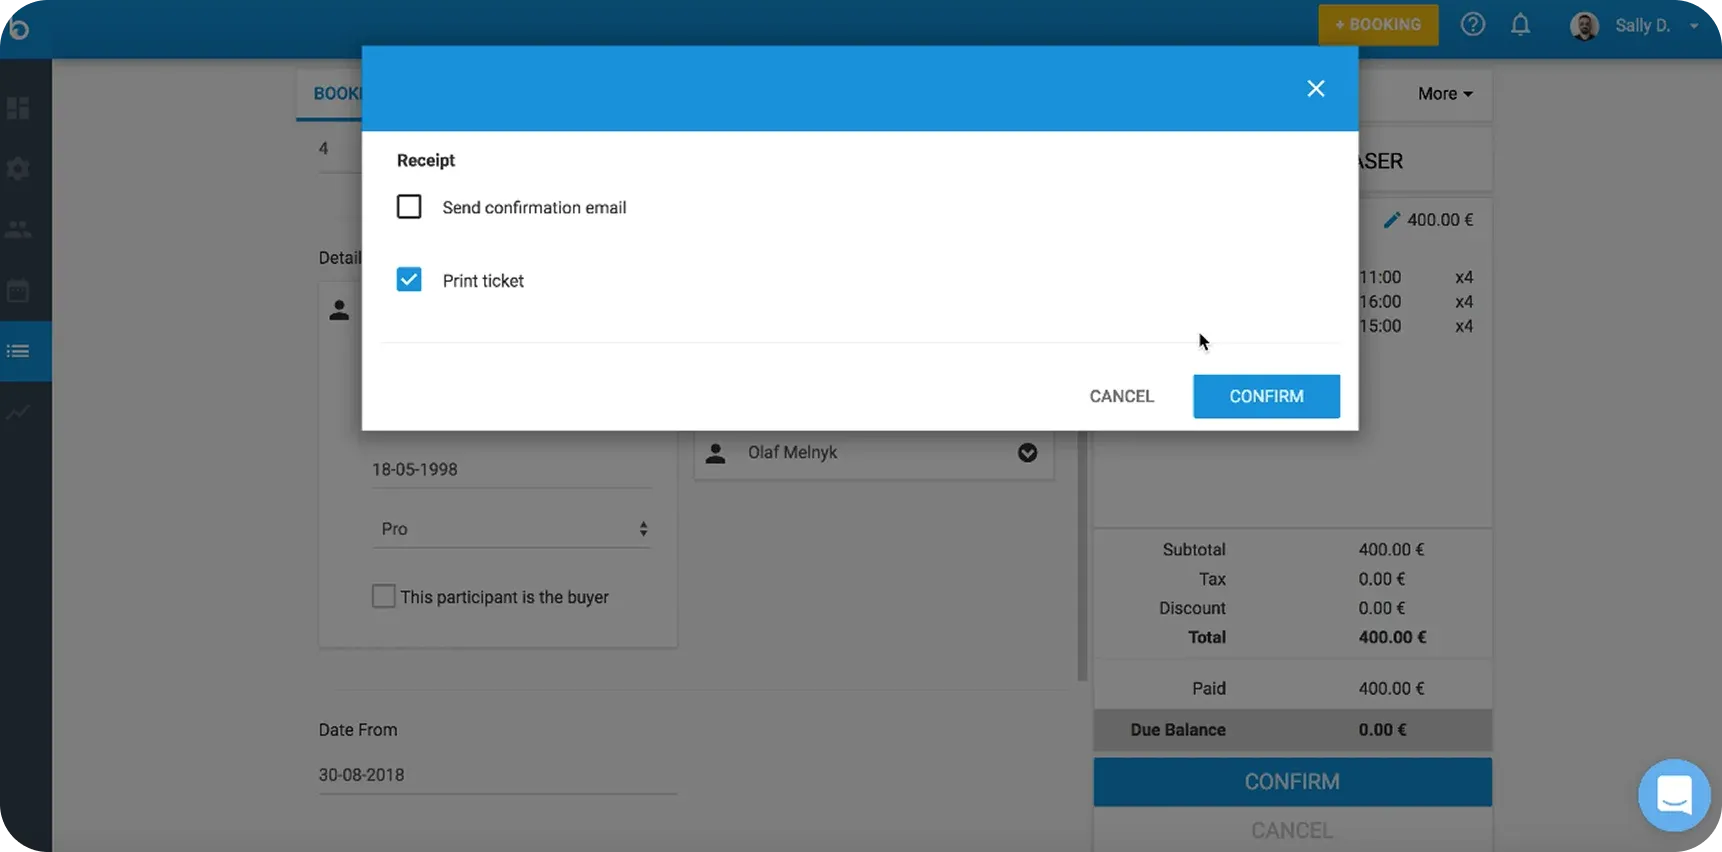Enable Send confirmation email checkbox
This screenshot has width=1722, height=852.
coord(409,207)
